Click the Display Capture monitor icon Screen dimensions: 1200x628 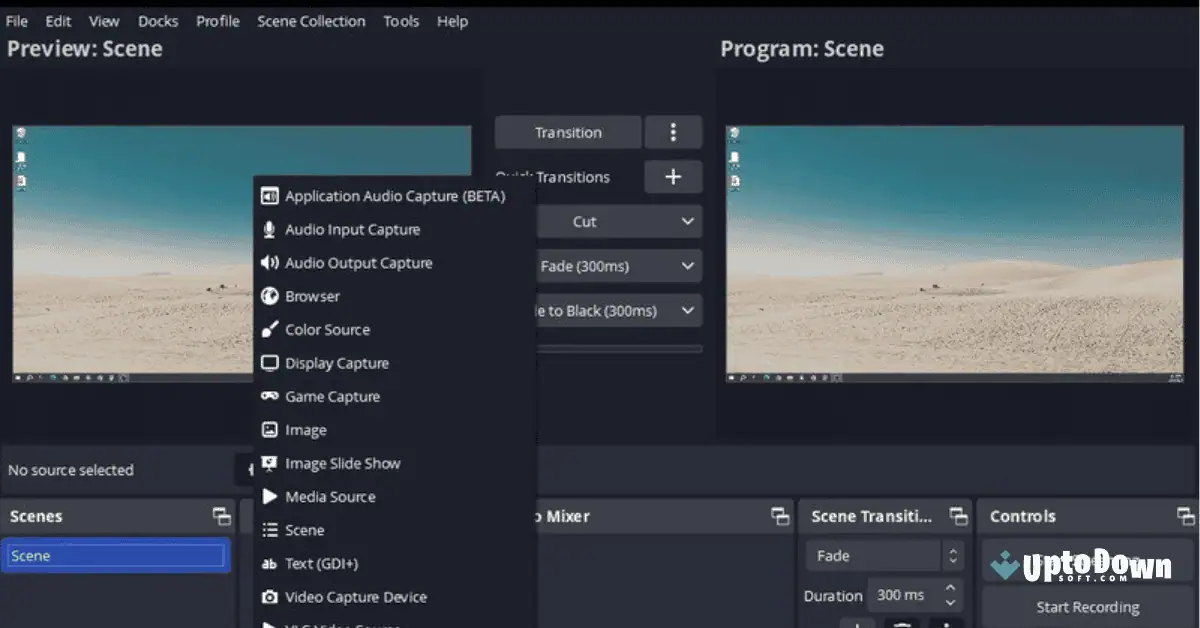point(269,363)
